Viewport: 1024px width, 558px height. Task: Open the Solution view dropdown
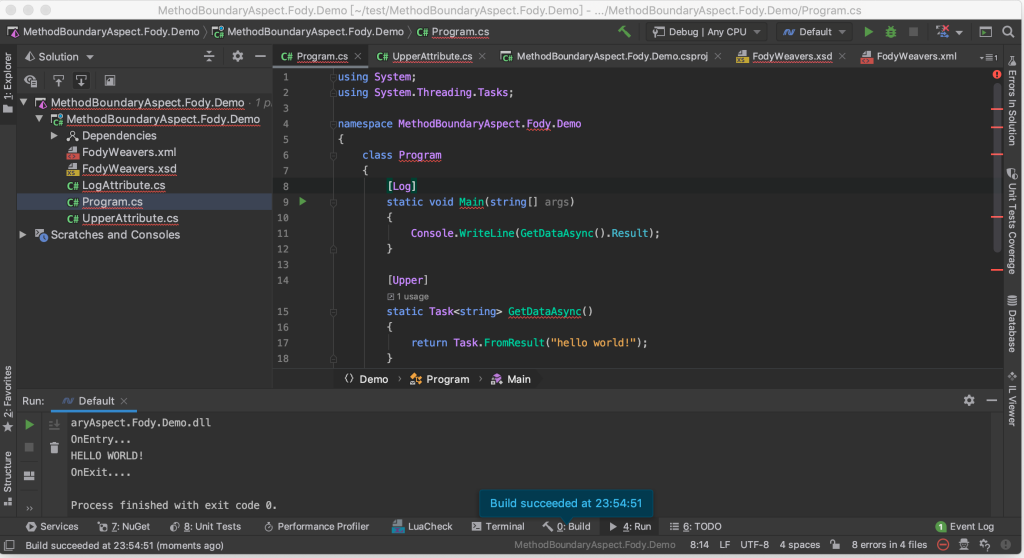click(59, 57)
